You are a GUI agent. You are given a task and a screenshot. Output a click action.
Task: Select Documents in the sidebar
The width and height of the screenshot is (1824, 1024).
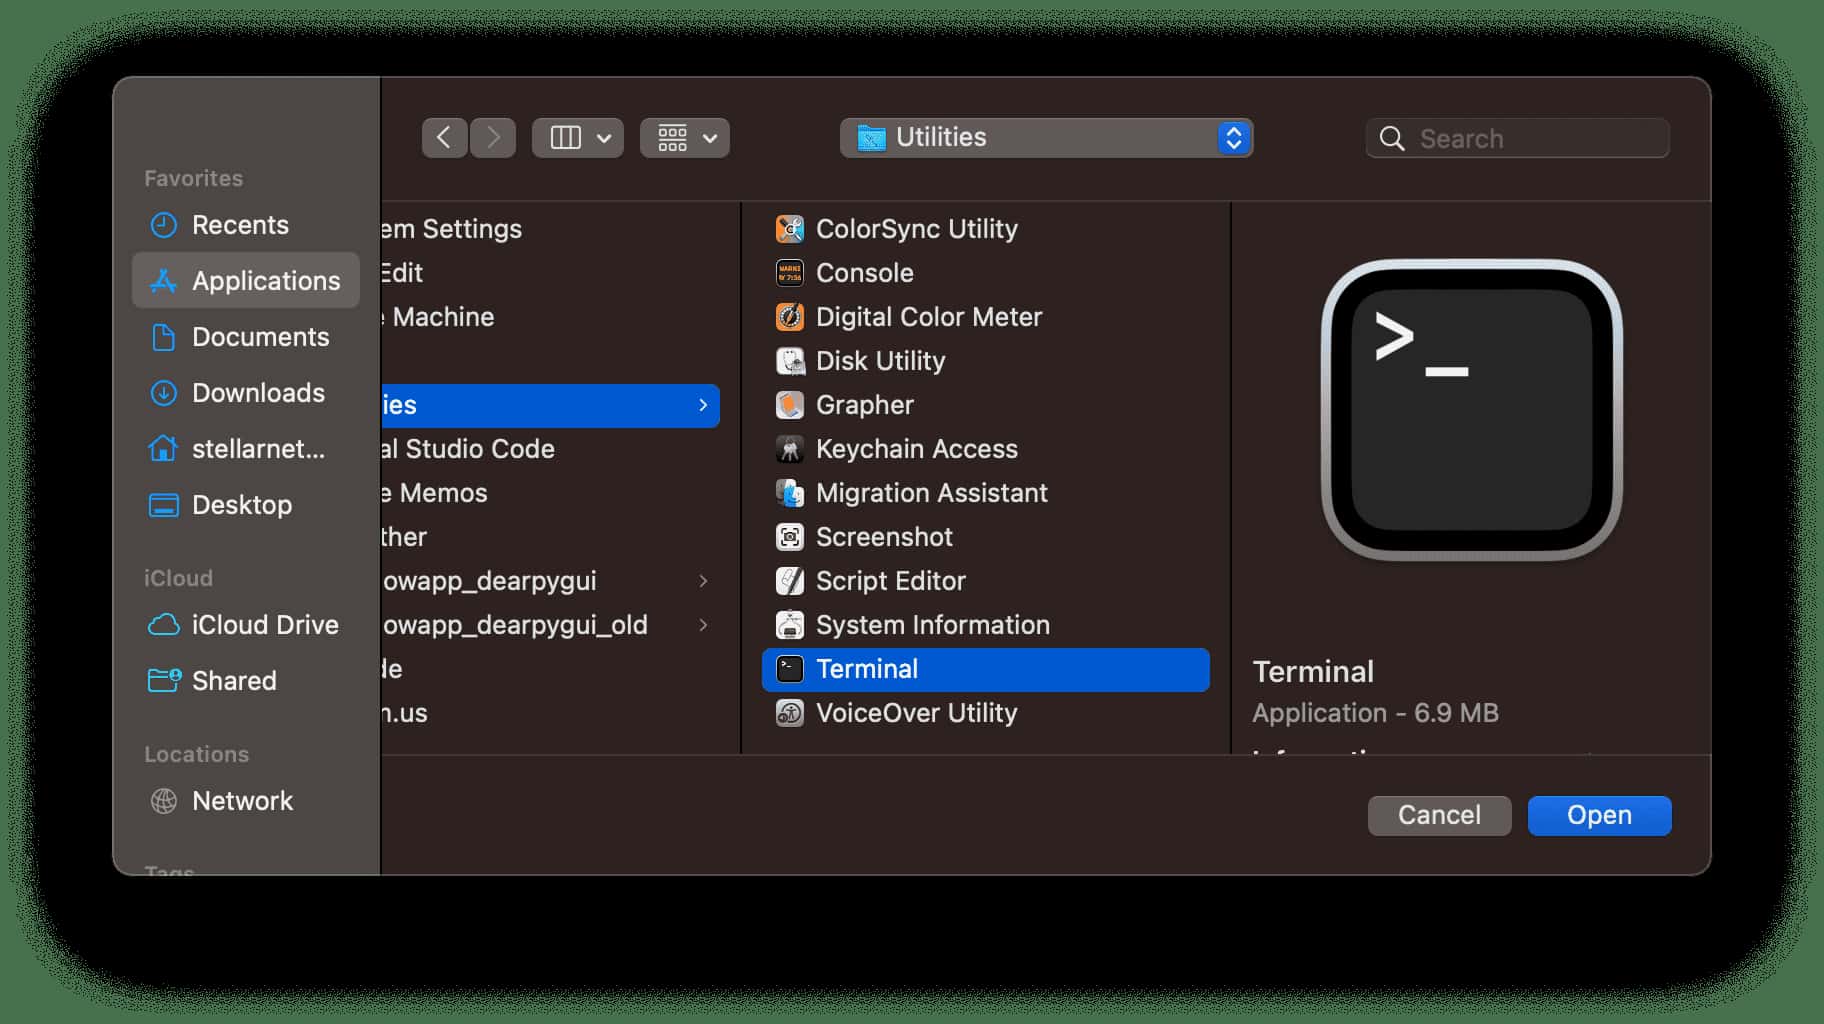[x=246, y=337]
